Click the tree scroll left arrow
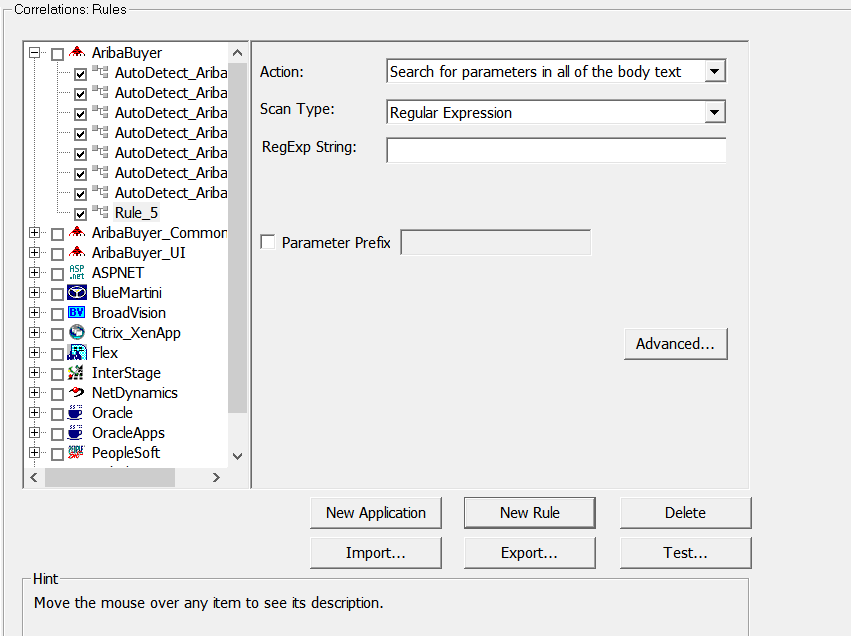 [x=34, y=478]
